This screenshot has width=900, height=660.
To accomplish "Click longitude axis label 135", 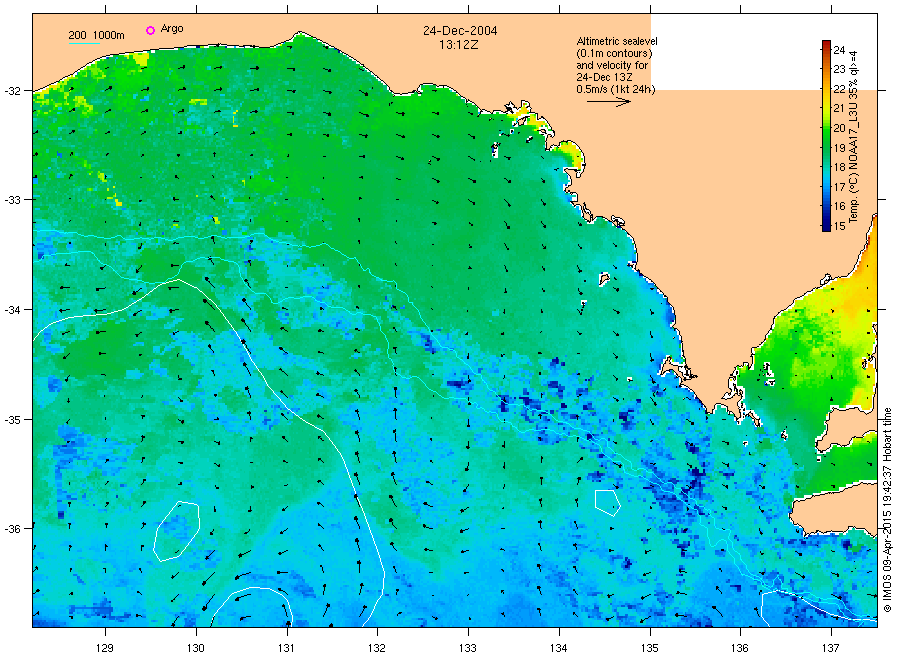I will (x=650, y=648).
